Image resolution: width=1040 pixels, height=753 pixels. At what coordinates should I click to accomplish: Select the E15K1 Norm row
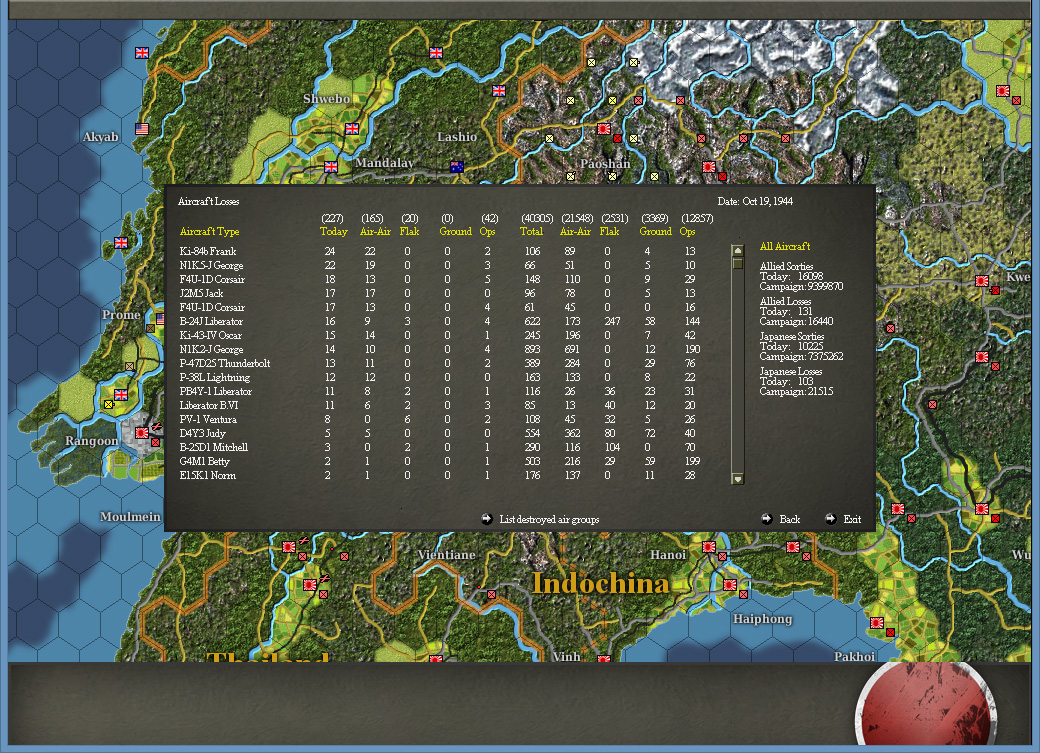(x=438, y=475)
